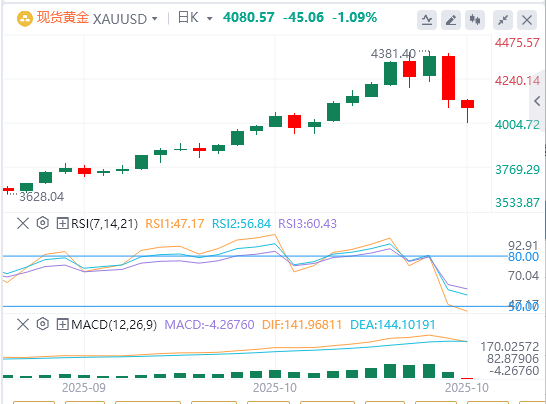Open MACD indicator settings gear
Screen dimensions: 546x404
42,324
